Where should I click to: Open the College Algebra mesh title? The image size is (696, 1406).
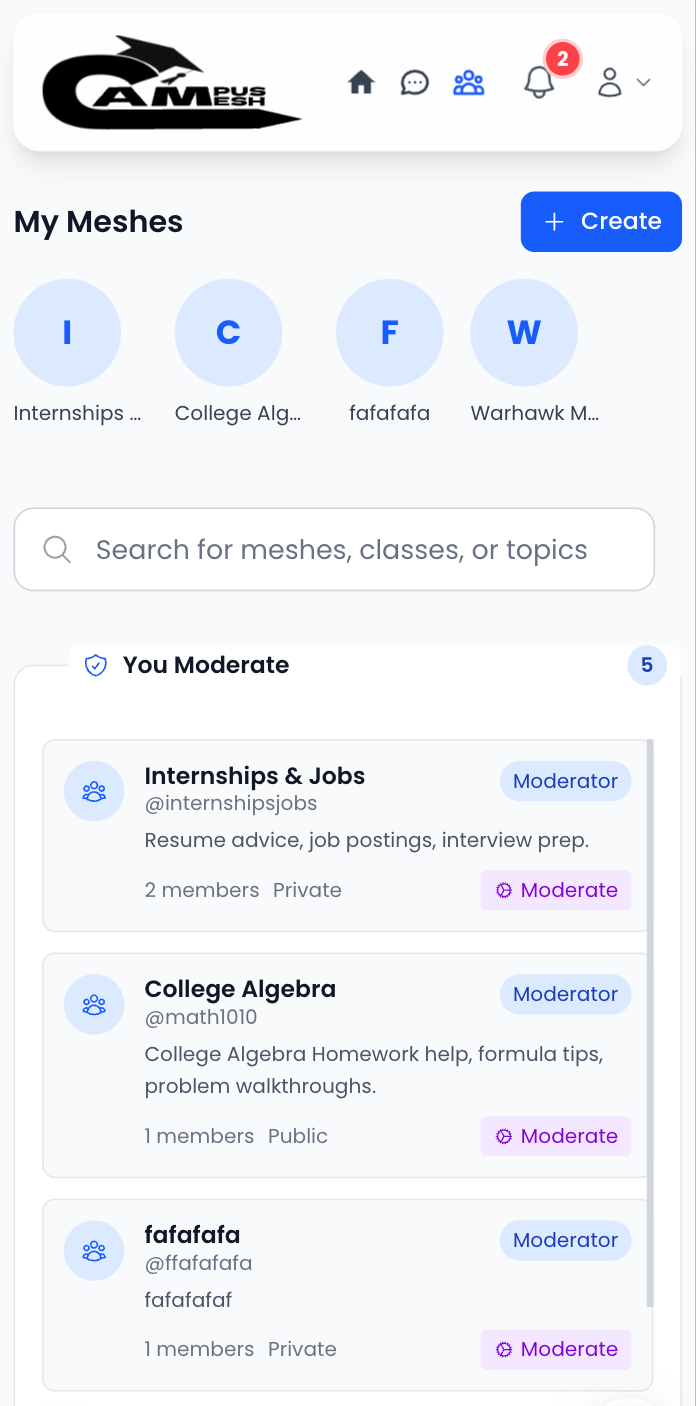[x=240, y=989]
